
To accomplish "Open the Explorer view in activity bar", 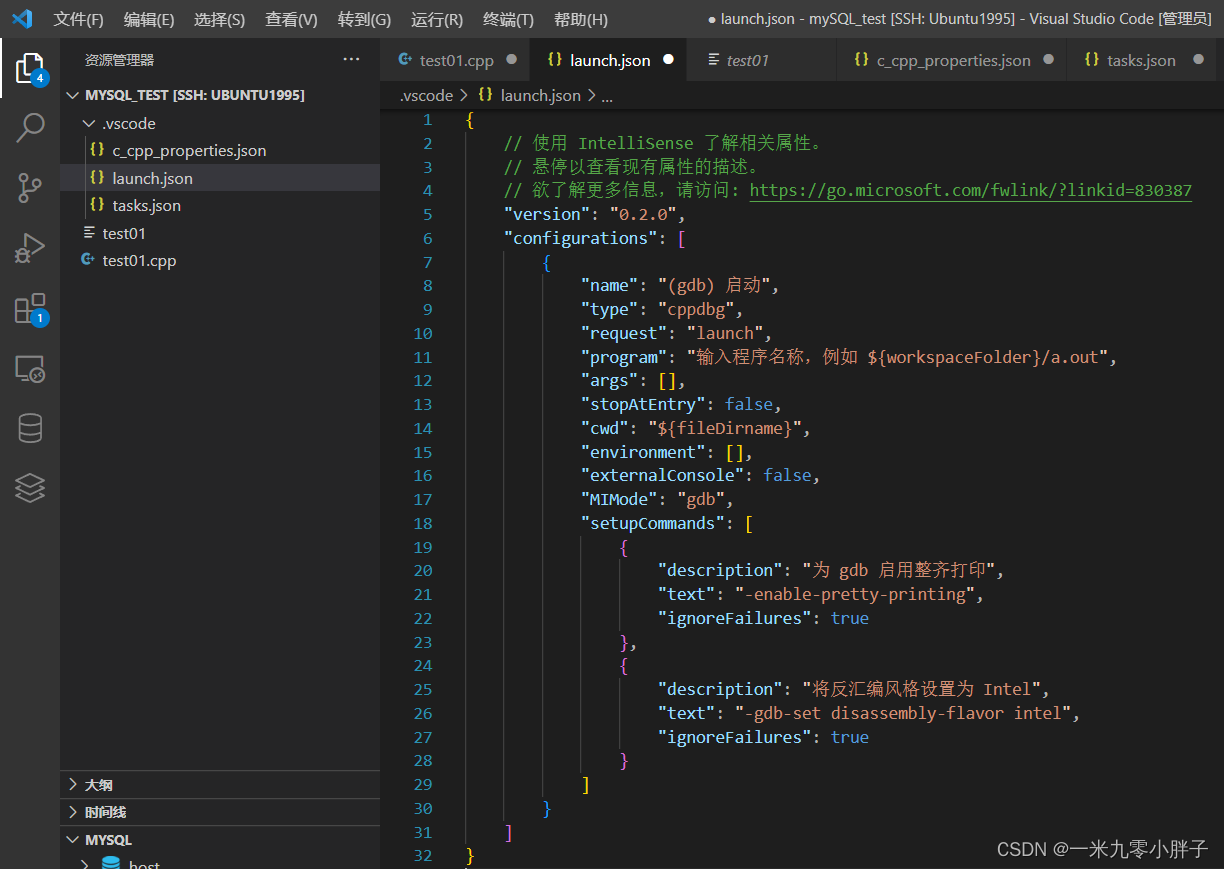I will coord(30,68).
